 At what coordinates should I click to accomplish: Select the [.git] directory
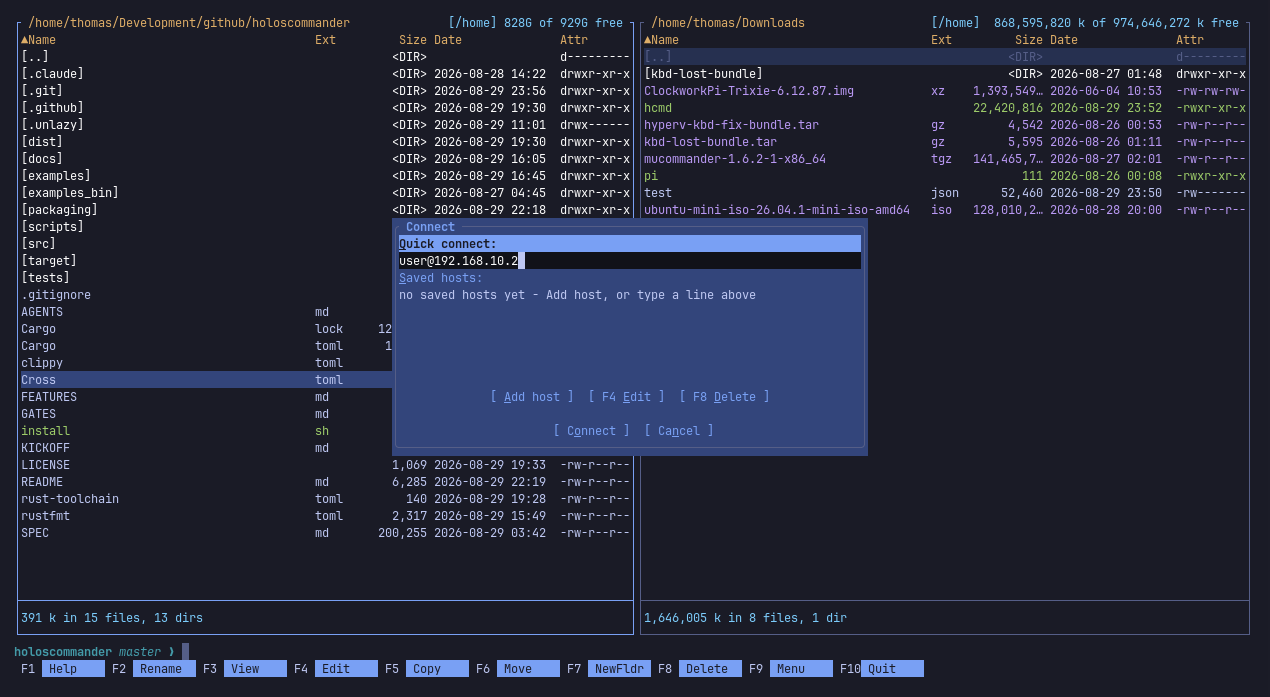(x=326, y=91)
